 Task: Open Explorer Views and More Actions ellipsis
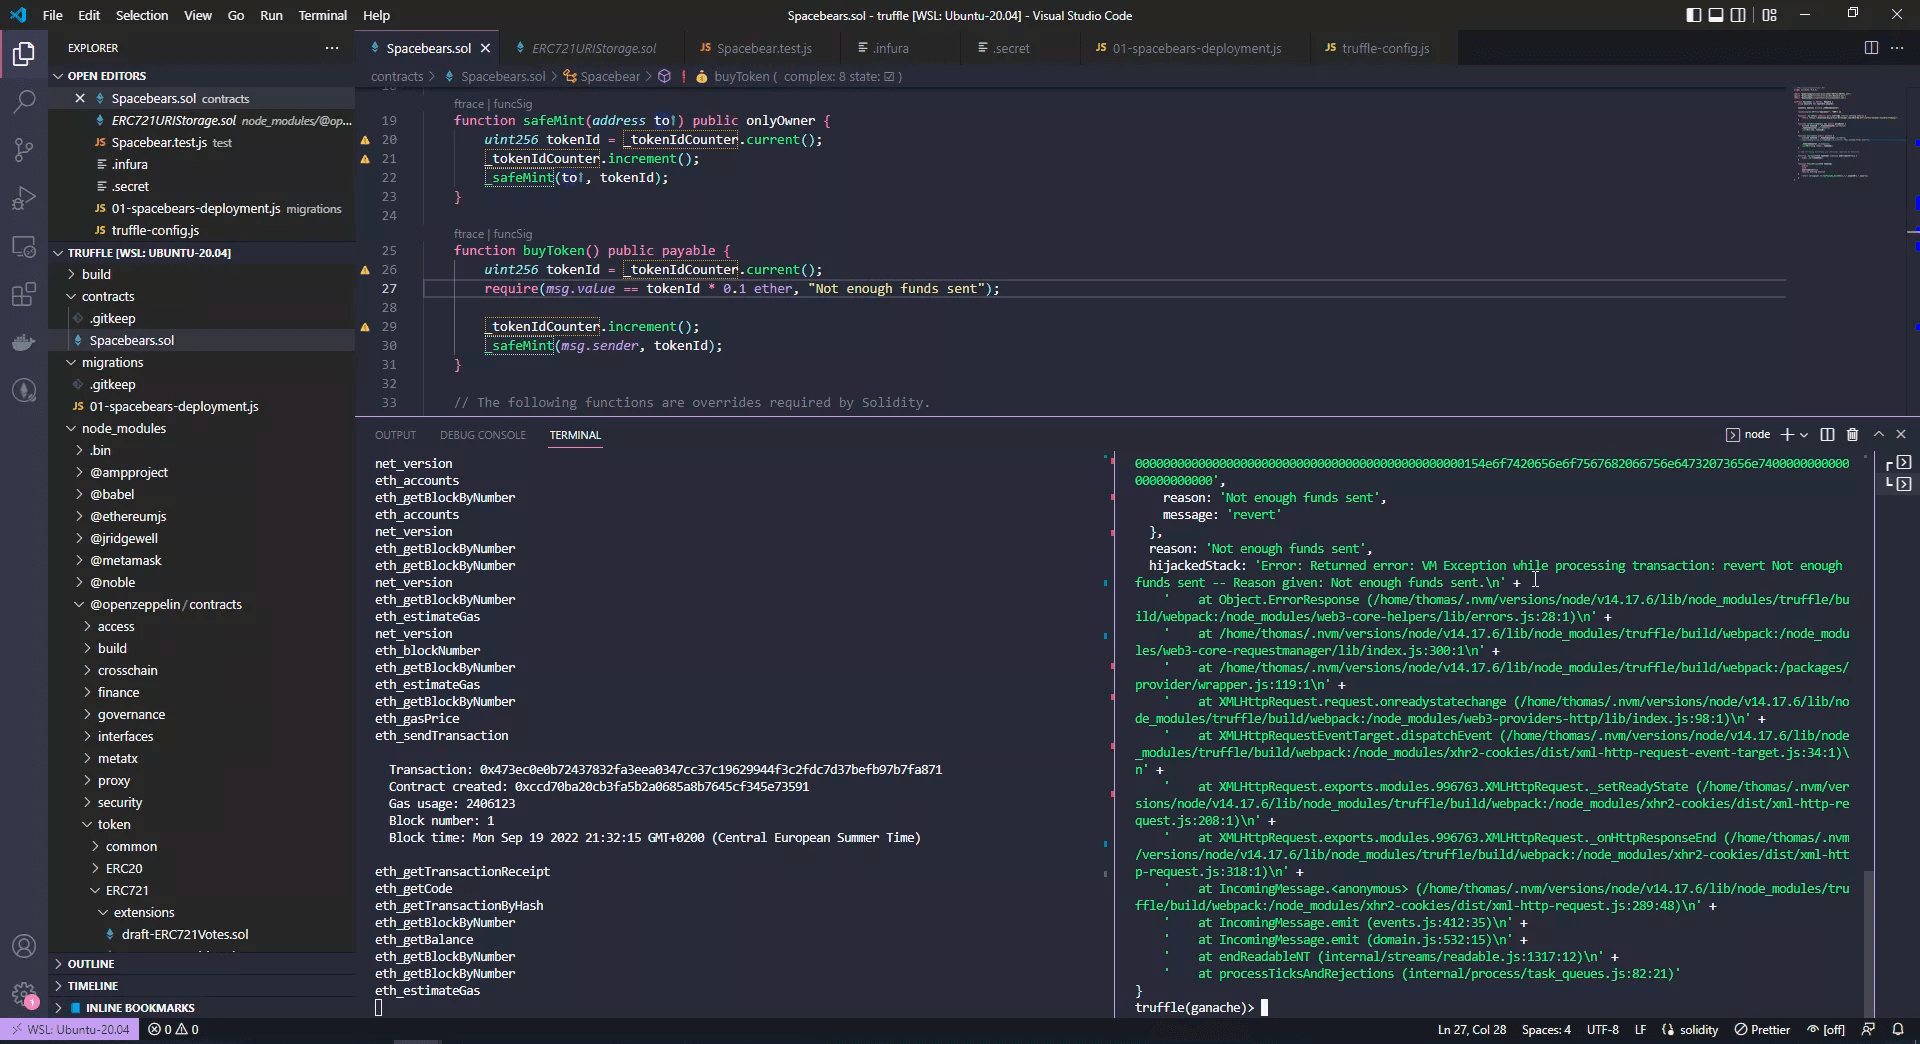tap(332, 48)
